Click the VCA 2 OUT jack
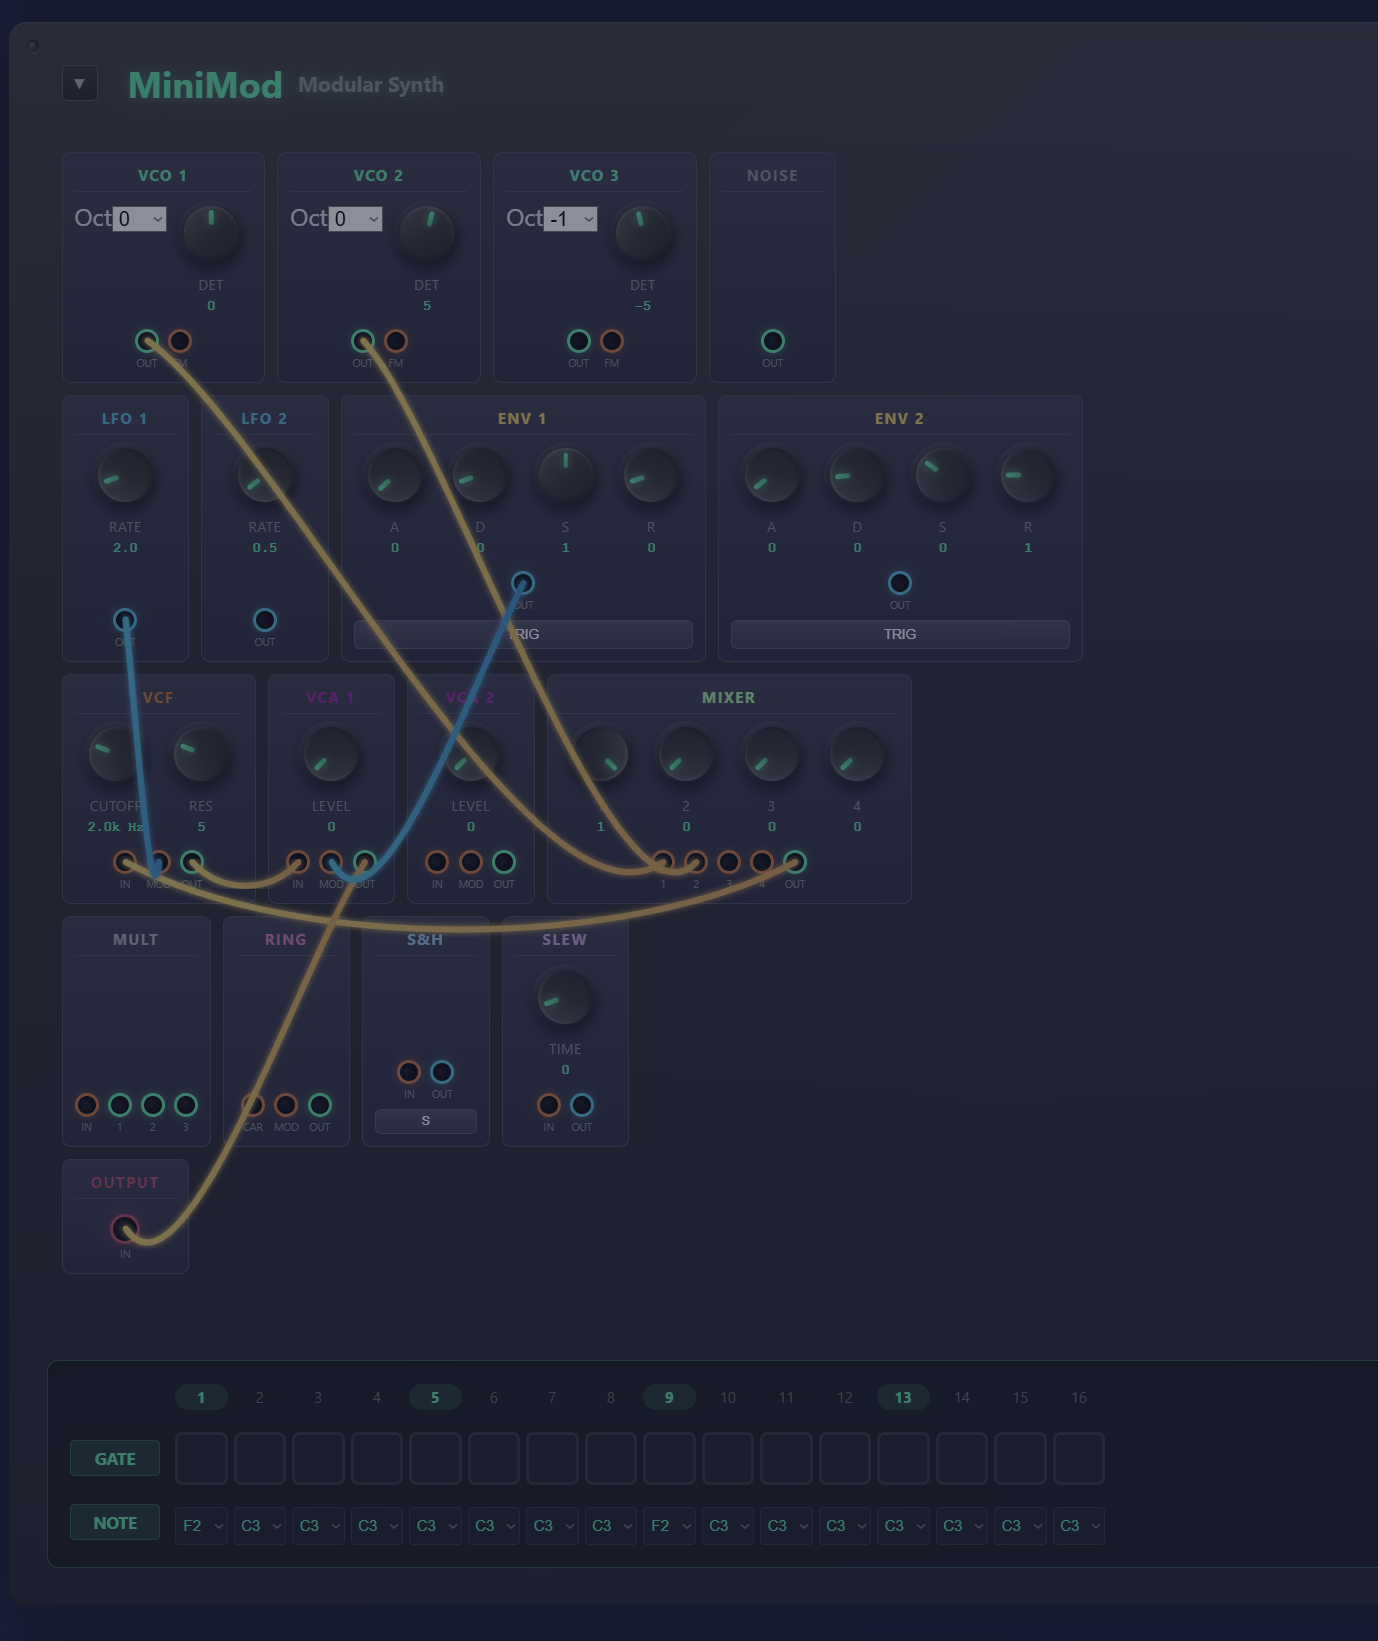The height and width of the screenshot is (1641, 1378). point(504,862)
